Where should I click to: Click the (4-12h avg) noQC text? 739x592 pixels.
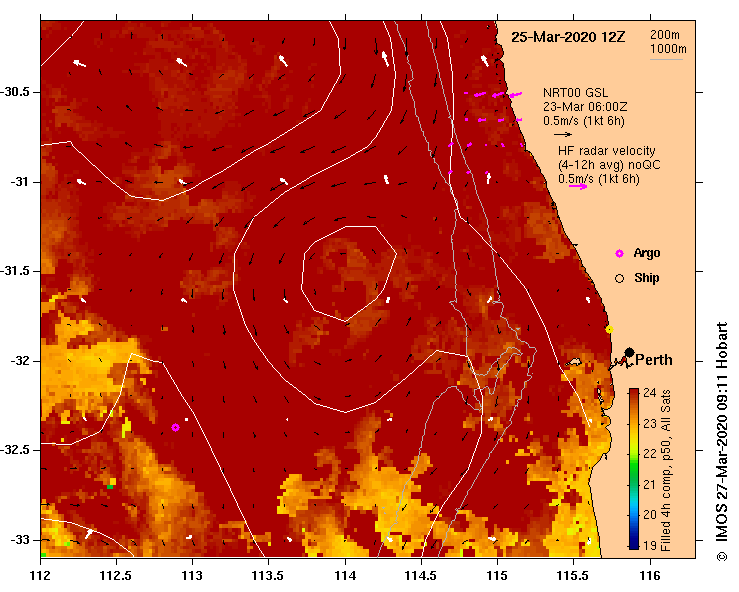(609, 165)
